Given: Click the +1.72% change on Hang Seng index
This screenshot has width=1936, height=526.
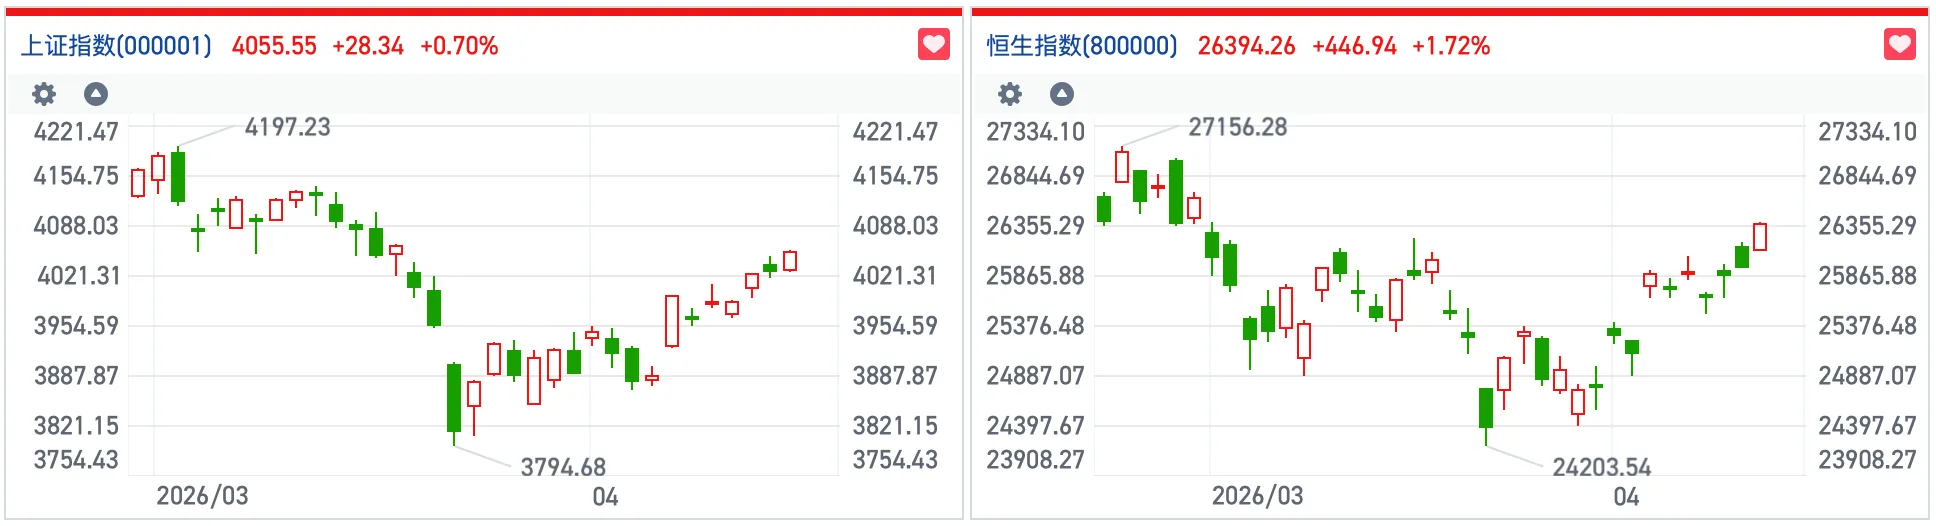Looking at the screenshot, I should coord(1451,46).
